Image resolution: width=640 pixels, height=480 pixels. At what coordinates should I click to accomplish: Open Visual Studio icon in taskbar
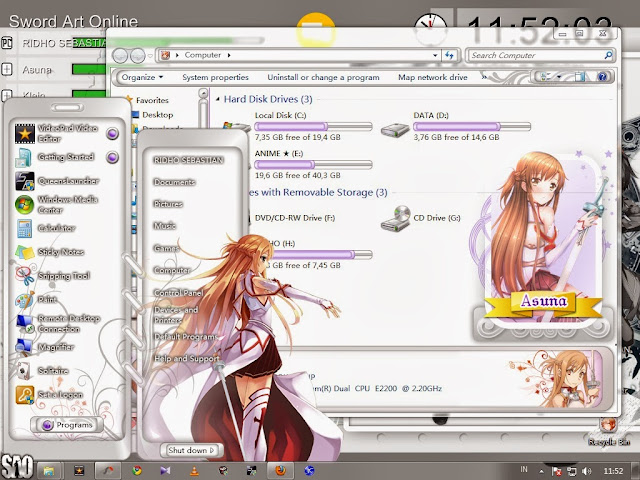tap(165, 471)
